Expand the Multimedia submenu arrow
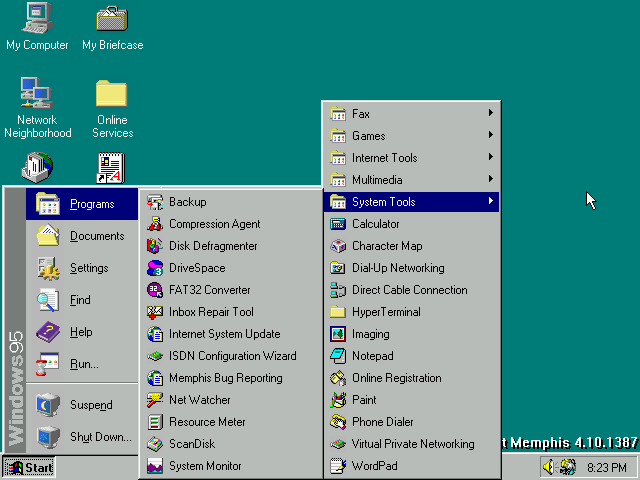This screenshot has width=640, height=480. [491, 179]
